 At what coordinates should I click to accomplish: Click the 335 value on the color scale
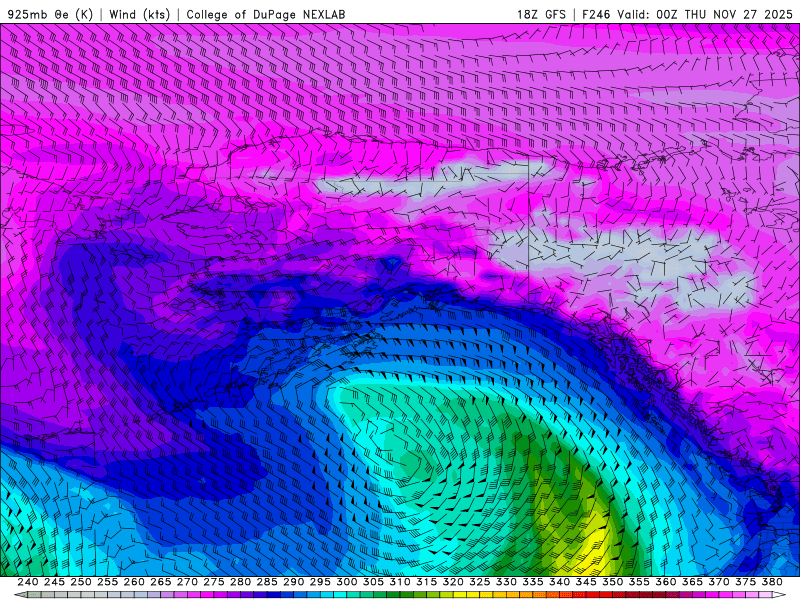pos(533,582)
